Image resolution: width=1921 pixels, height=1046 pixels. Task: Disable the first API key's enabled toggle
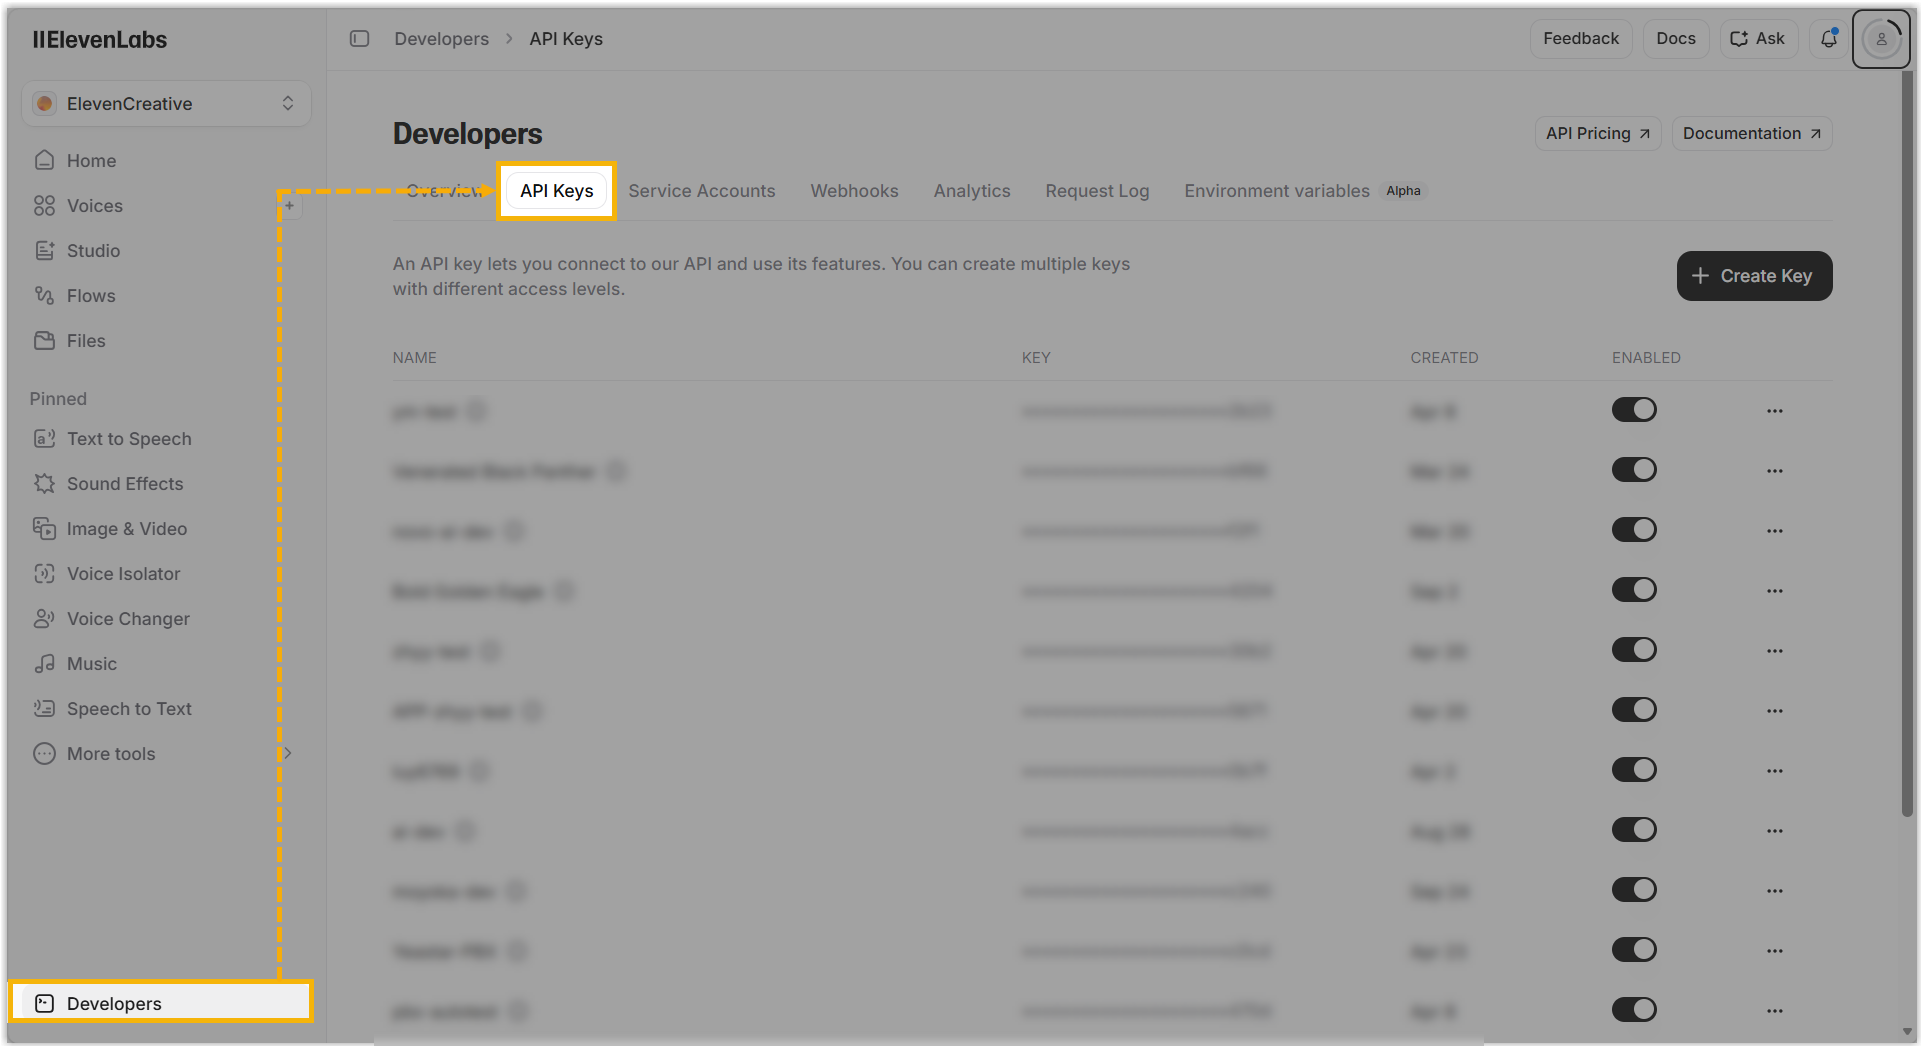tap(1634, 410)
